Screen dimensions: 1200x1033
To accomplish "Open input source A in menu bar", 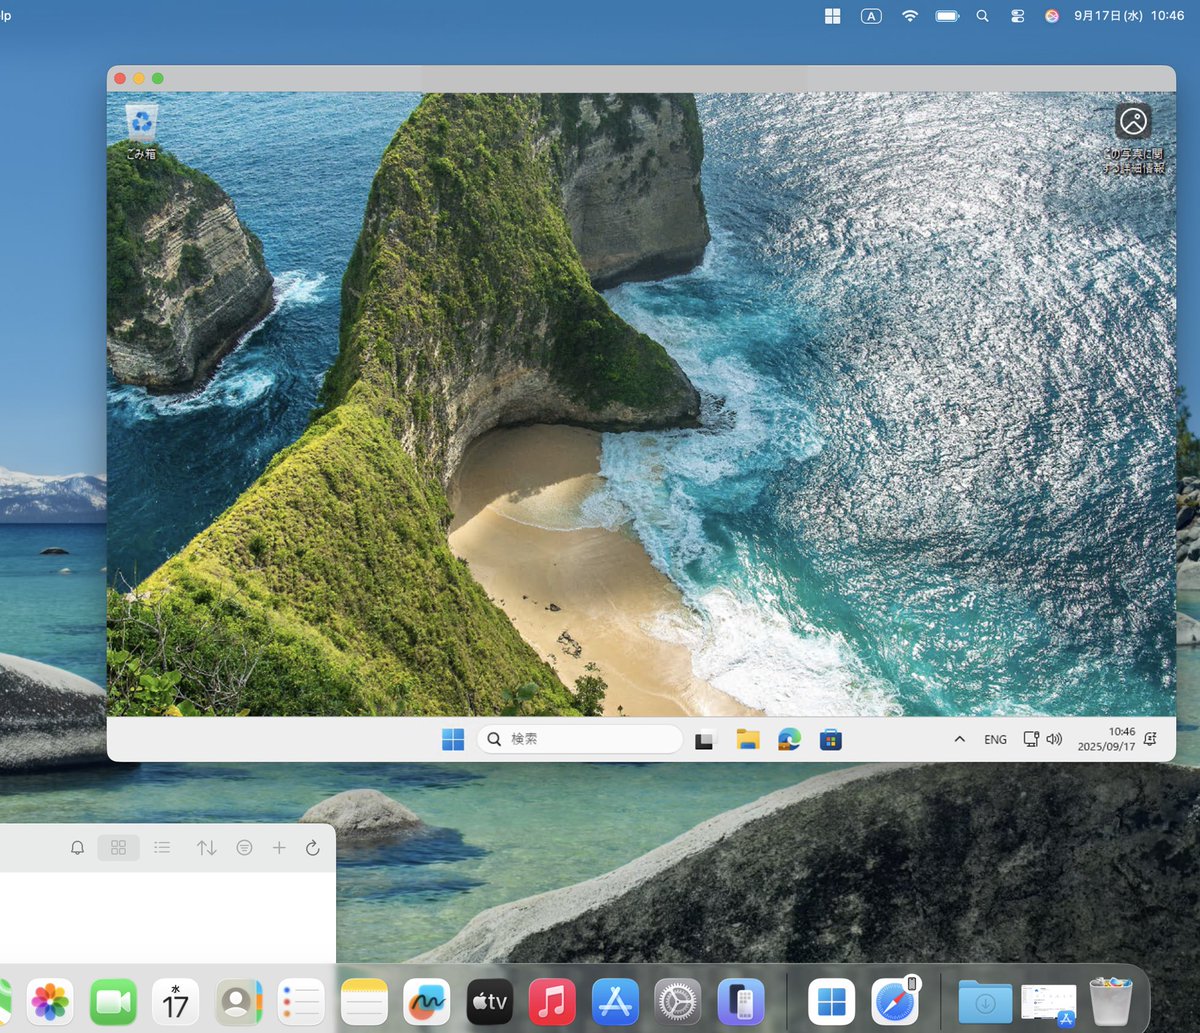I will (871, 16).
